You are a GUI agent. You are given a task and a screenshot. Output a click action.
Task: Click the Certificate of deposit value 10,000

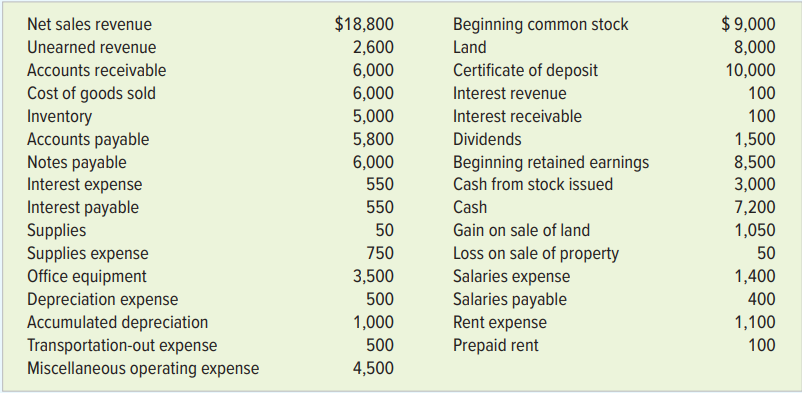[750, 71]
